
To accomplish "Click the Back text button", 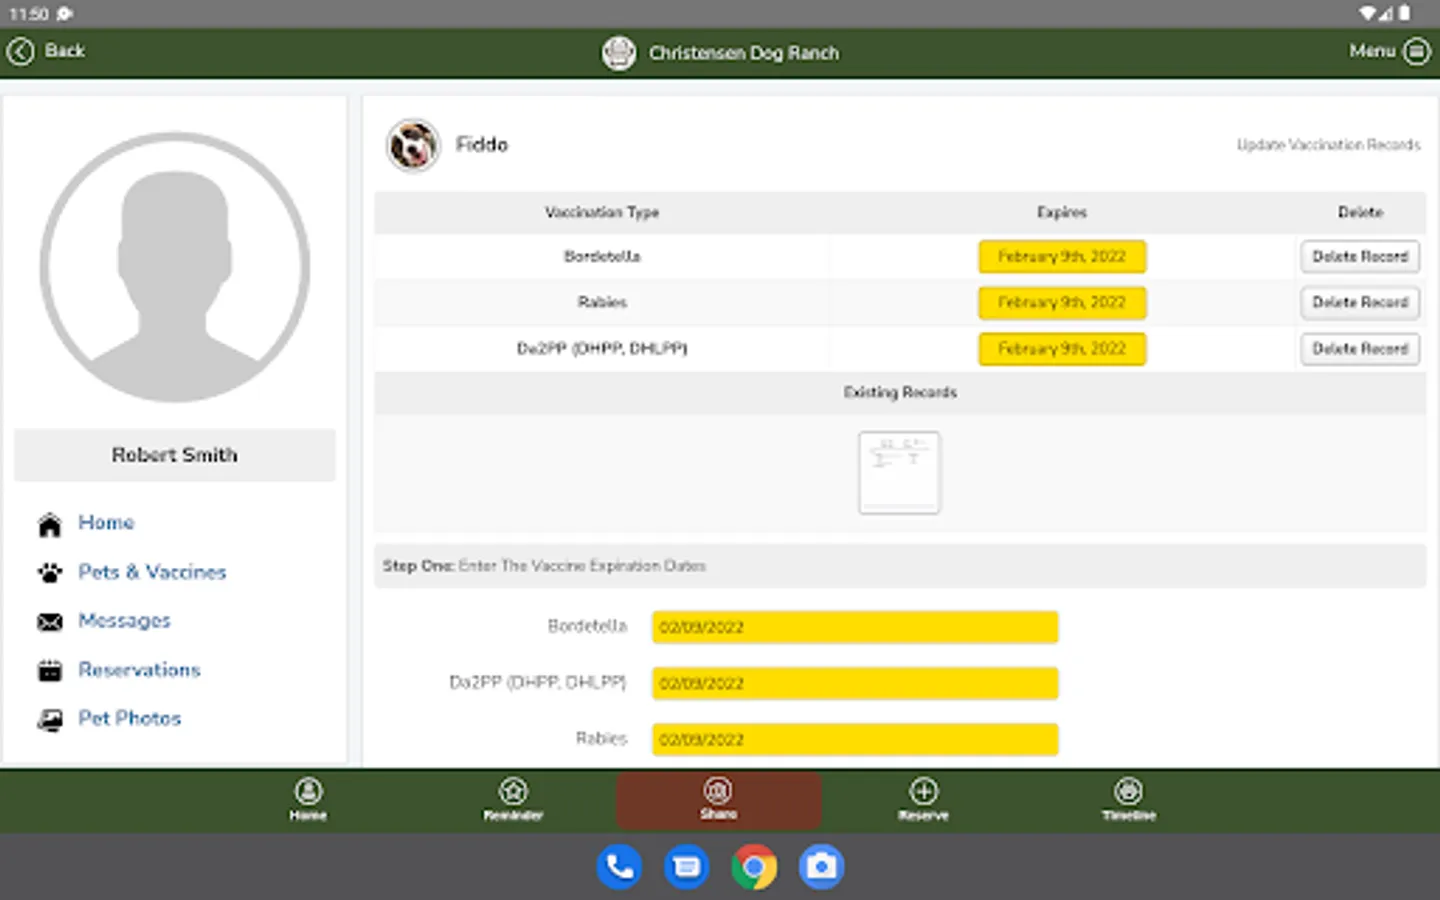I will click(65, 51).
